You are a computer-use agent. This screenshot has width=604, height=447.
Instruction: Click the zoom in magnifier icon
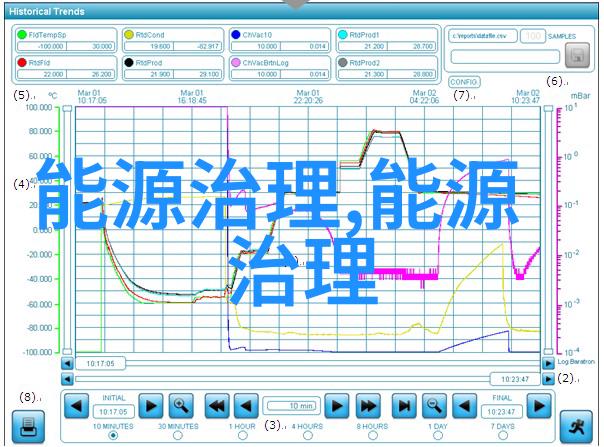tap(181, 405)
